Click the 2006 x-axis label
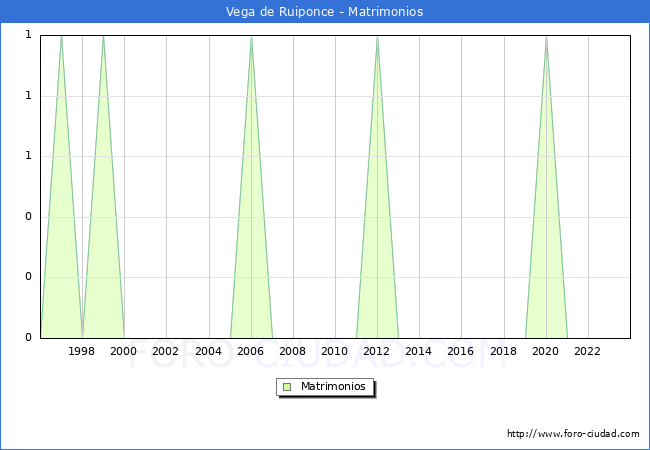This screenshot has width=650, height=450. (251, 351)
